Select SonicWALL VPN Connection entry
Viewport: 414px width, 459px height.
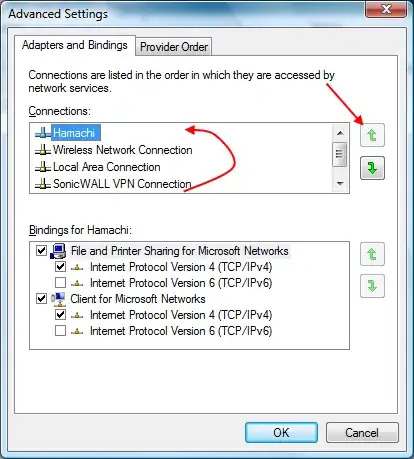click(x=113, y=184)
